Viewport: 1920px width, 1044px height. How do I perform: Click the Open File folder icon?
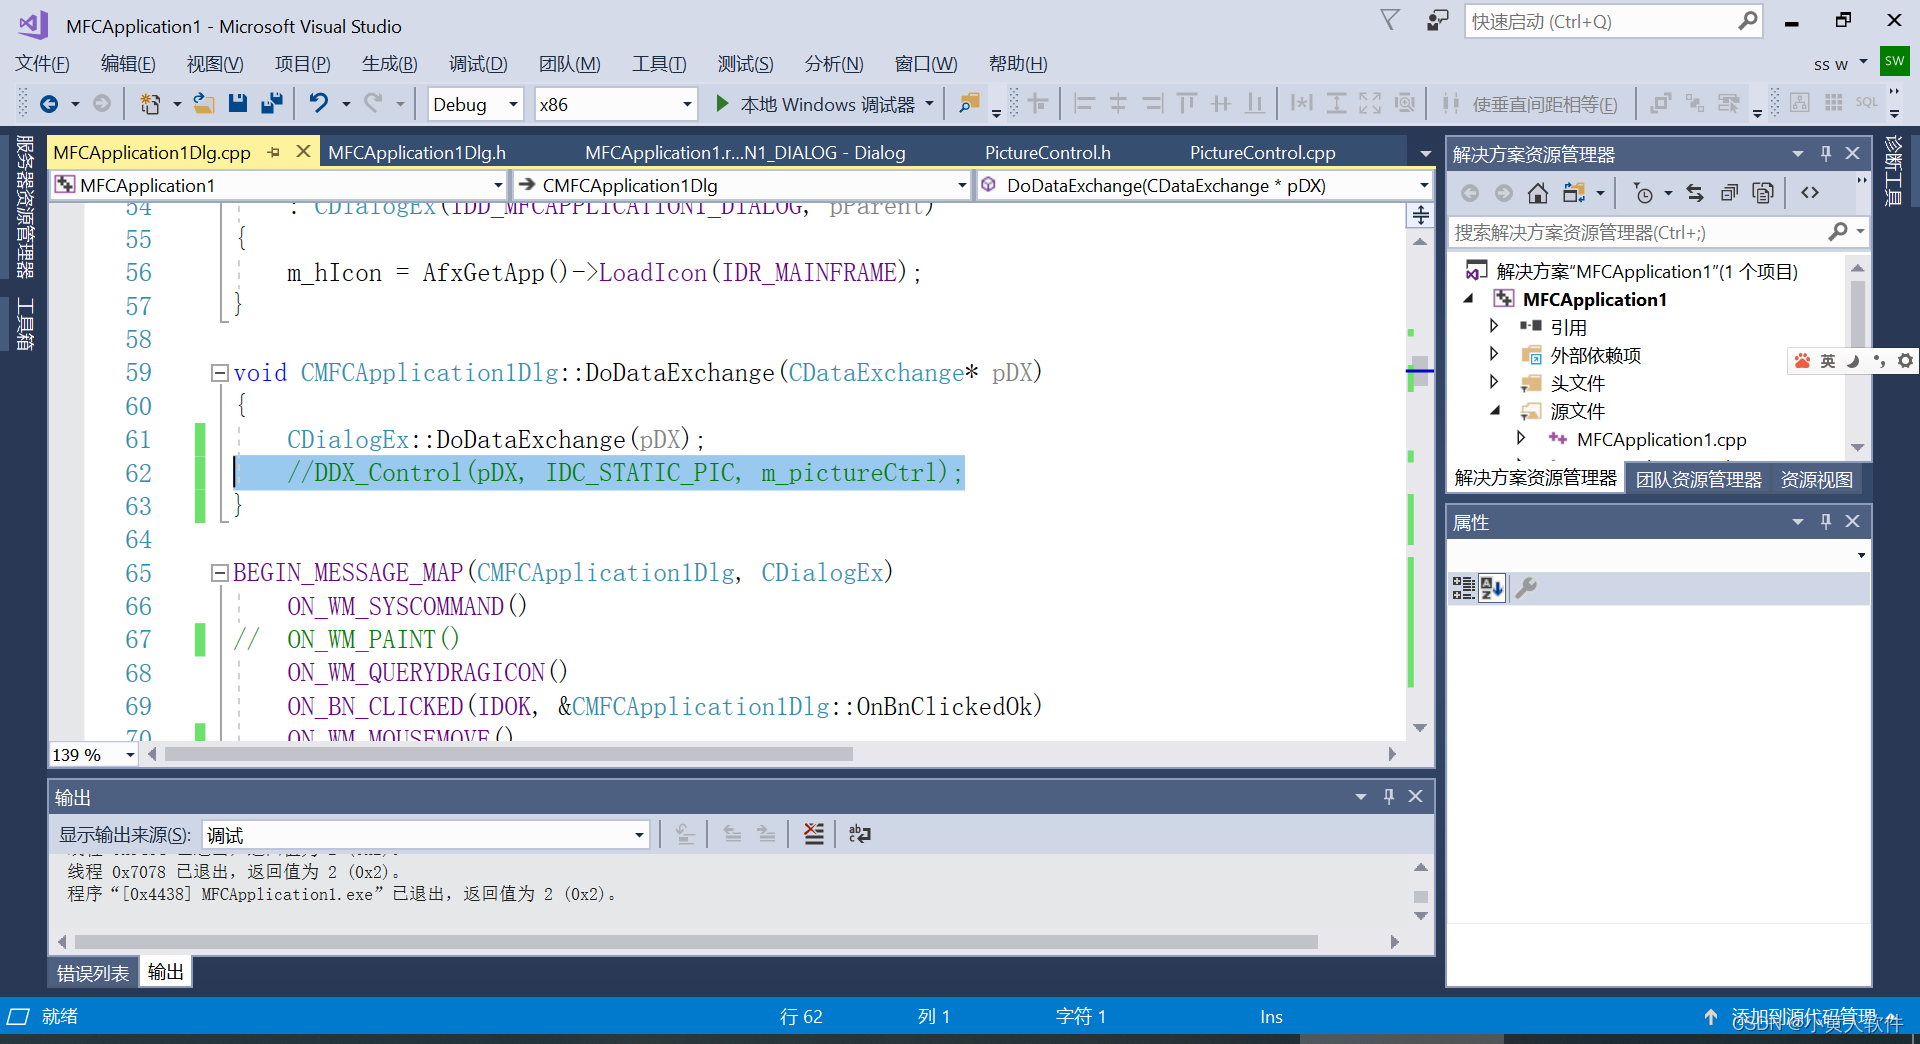pyautogui.click(x=204, y=104)
